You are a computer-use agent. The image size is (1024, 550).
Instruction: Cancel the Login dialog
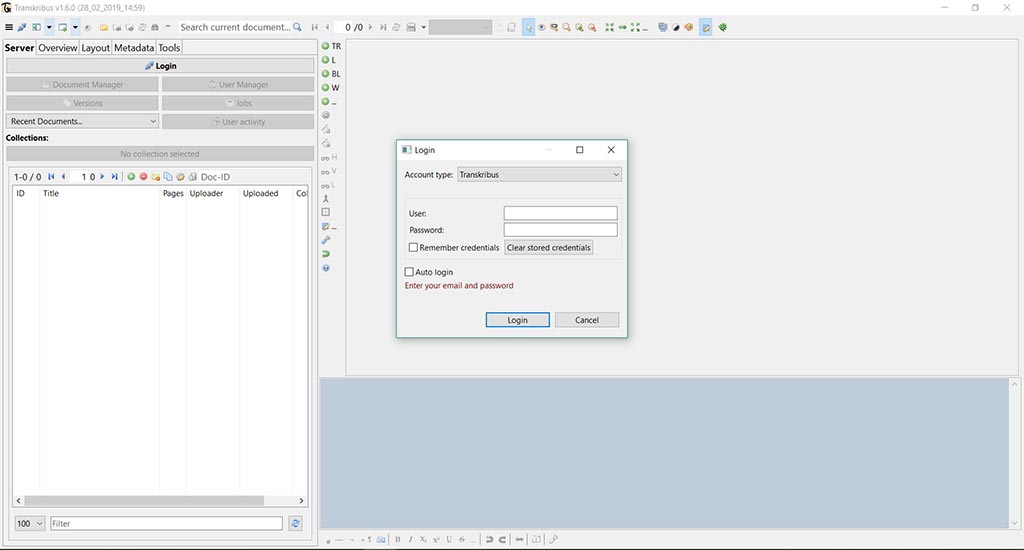click(586, 320)
